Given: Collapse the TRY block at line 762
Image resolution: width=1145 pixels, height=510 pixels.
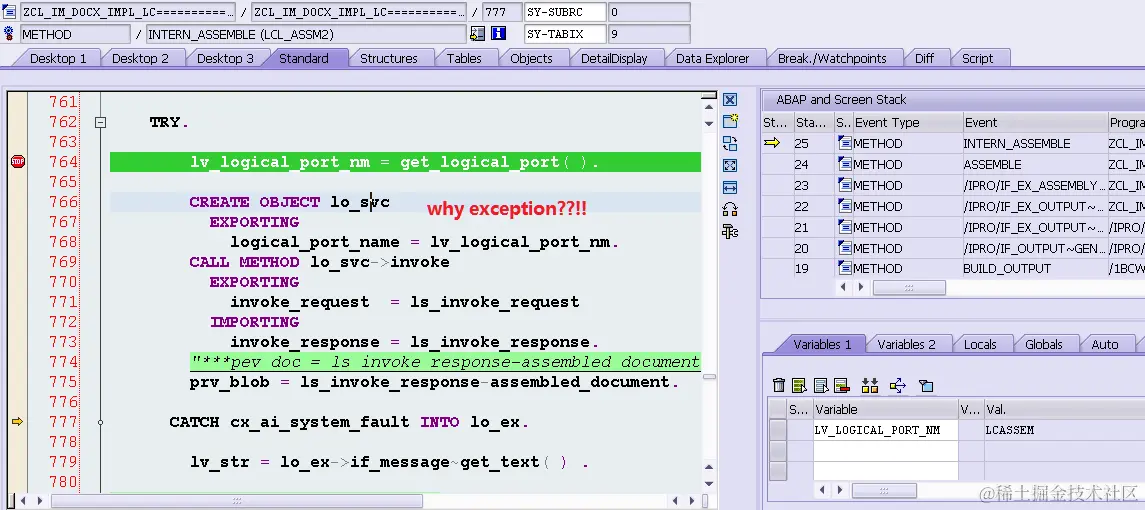Looking at the screenshot, I should [x=101, y=122].
